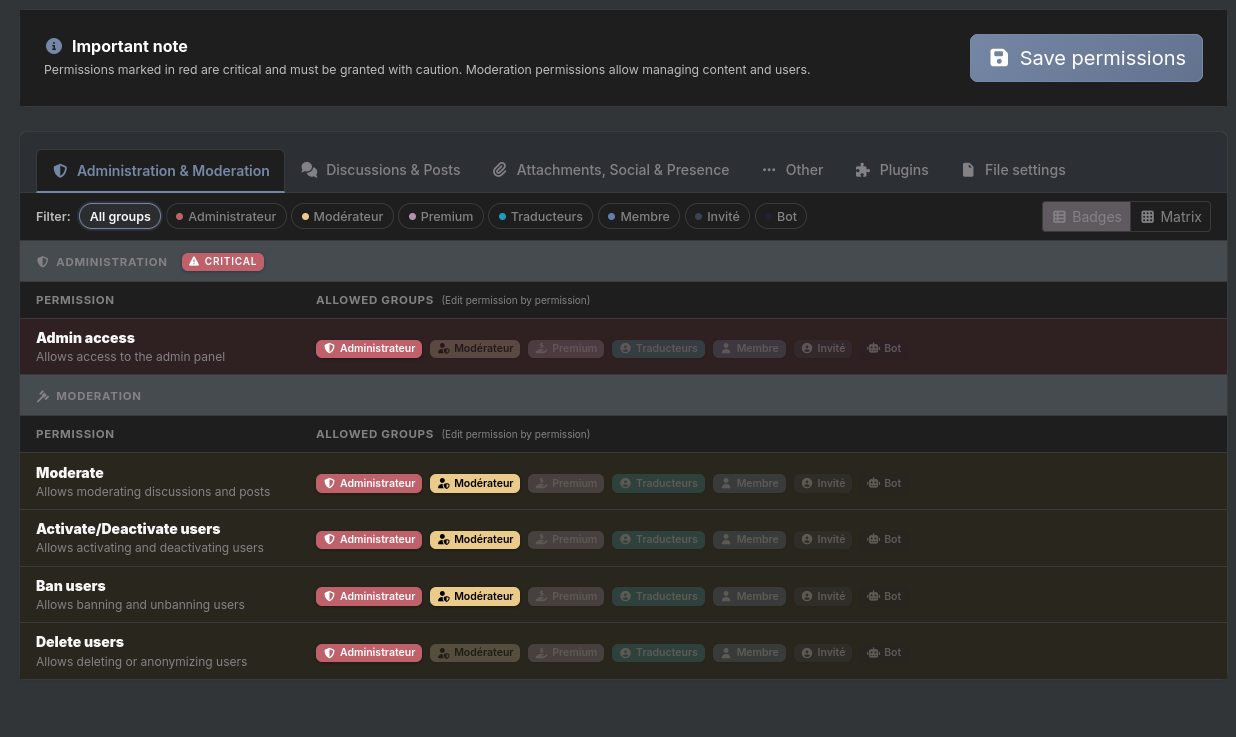Enable Bot badge for Activate/Deactivate users

click(x=884, y=539)
